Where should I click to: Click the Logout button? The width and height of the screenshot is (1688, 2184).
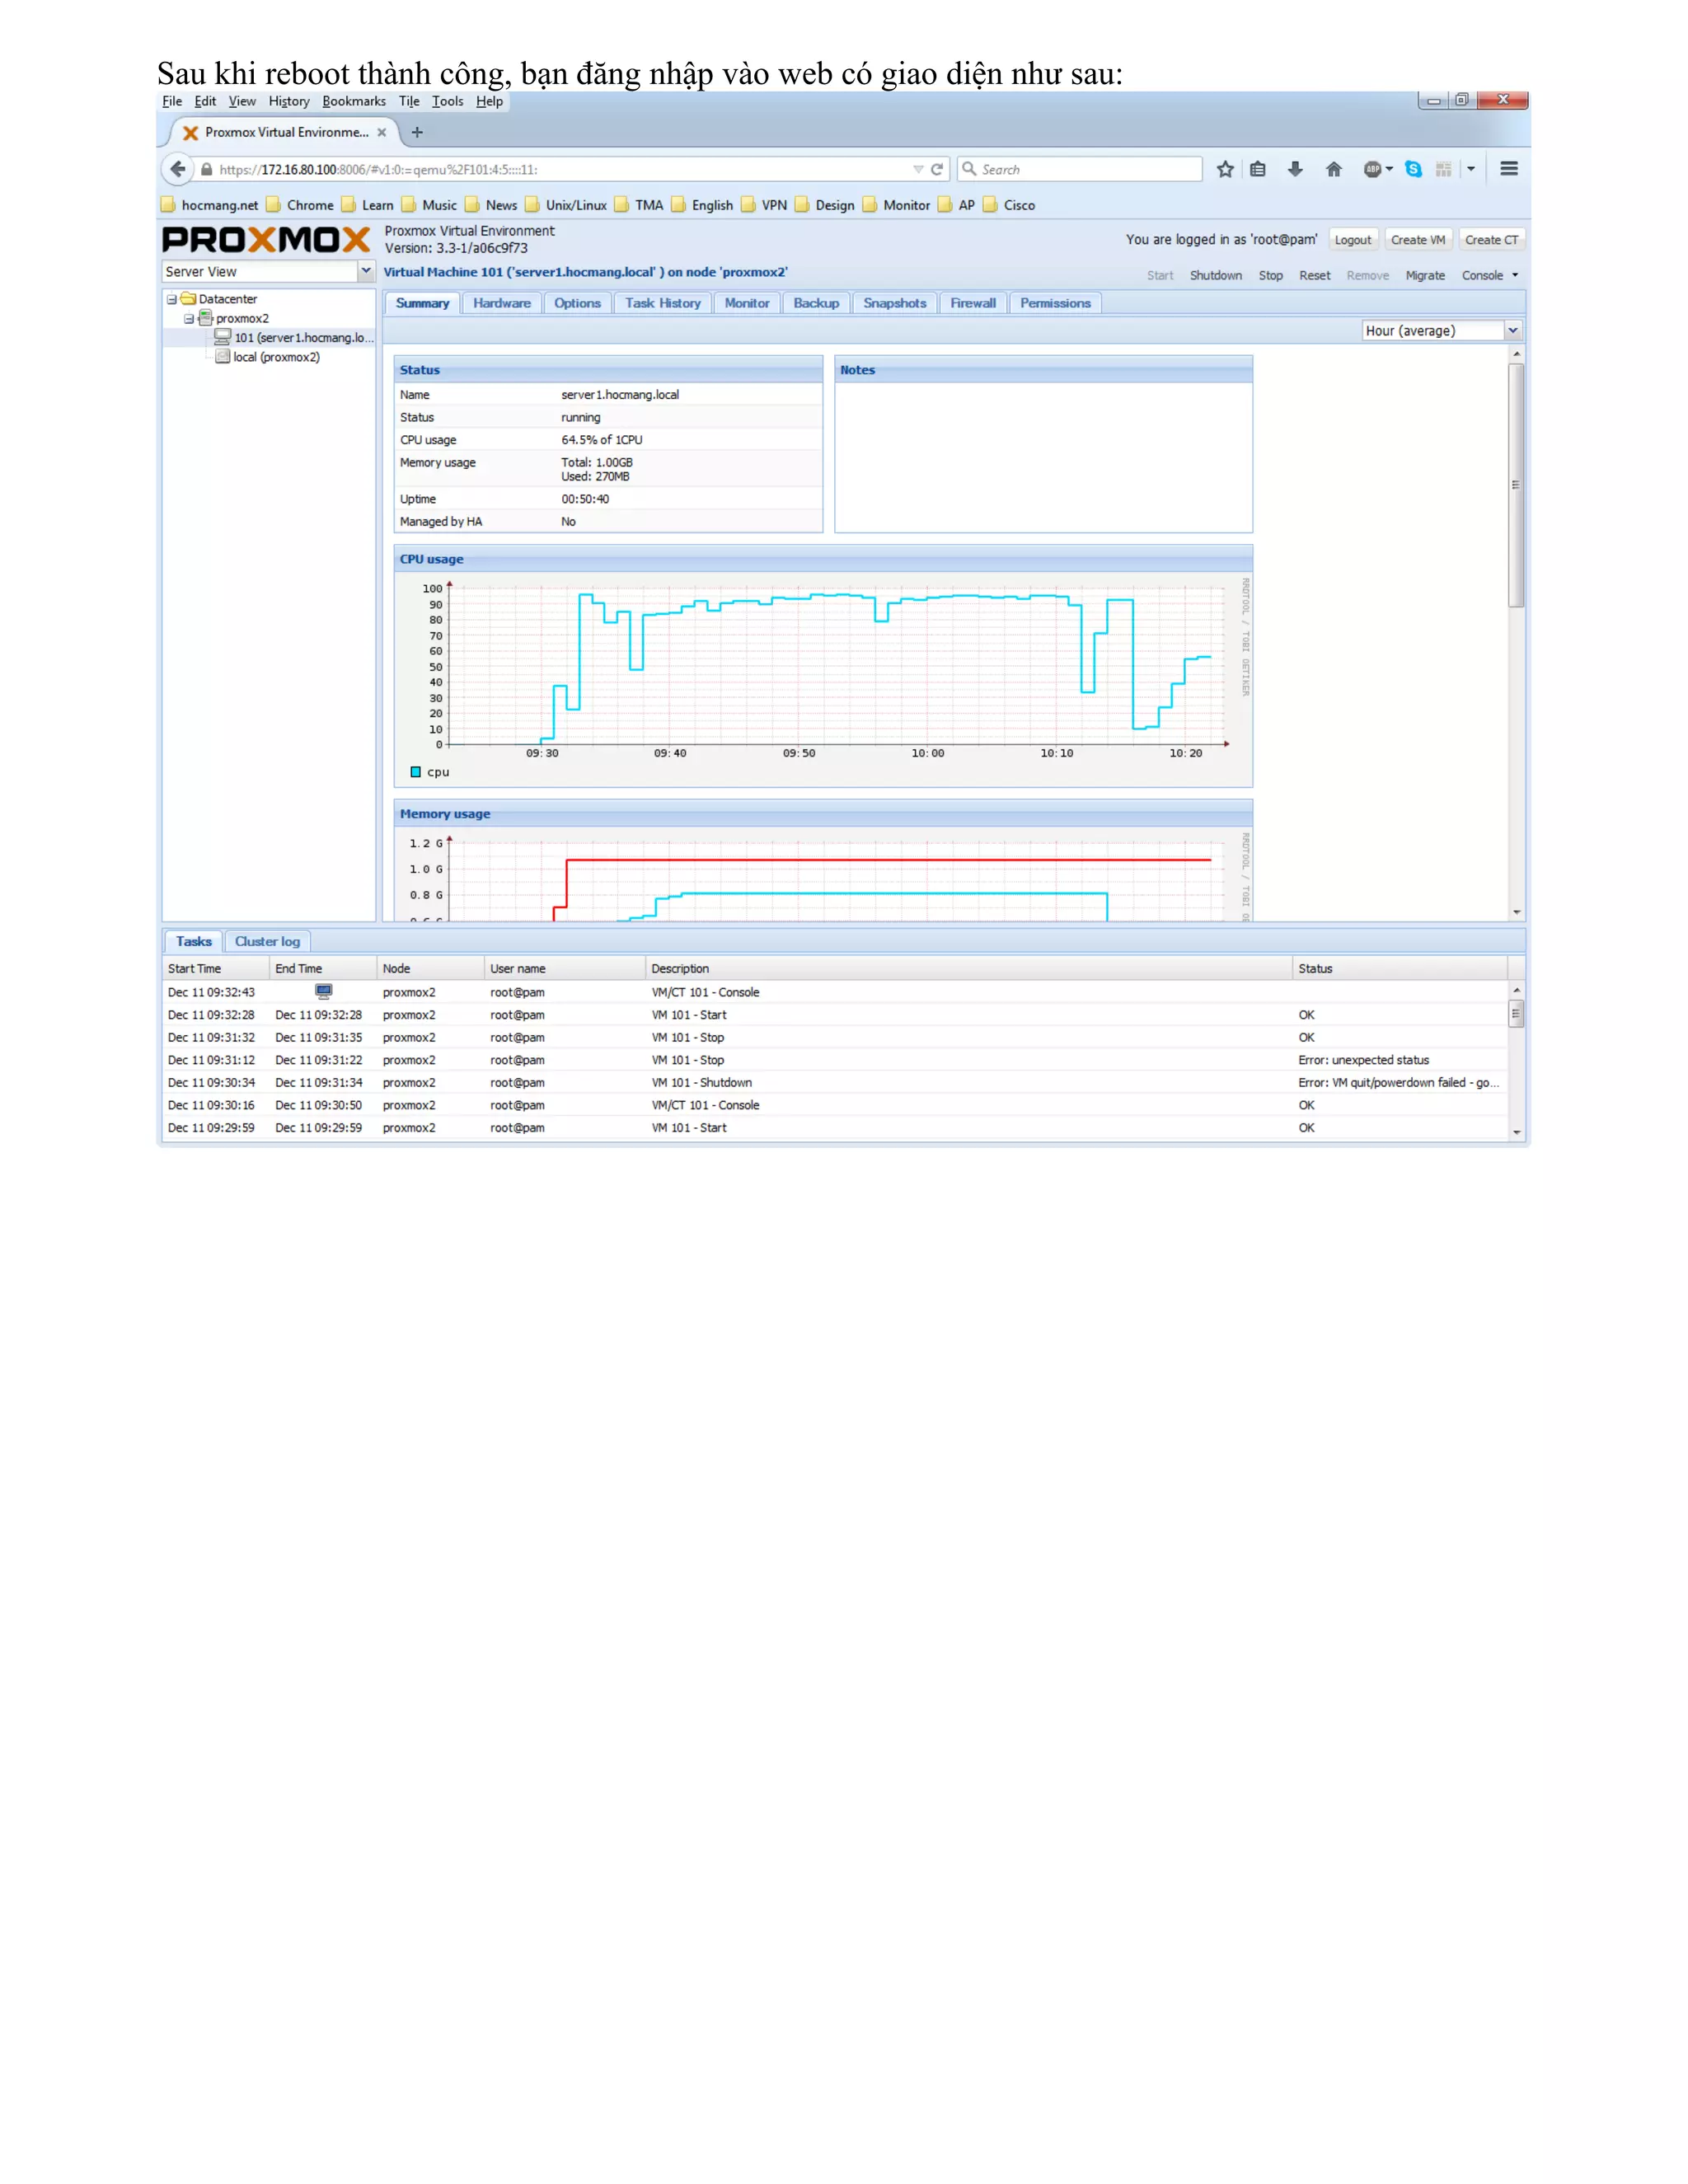pos(1352,240)
